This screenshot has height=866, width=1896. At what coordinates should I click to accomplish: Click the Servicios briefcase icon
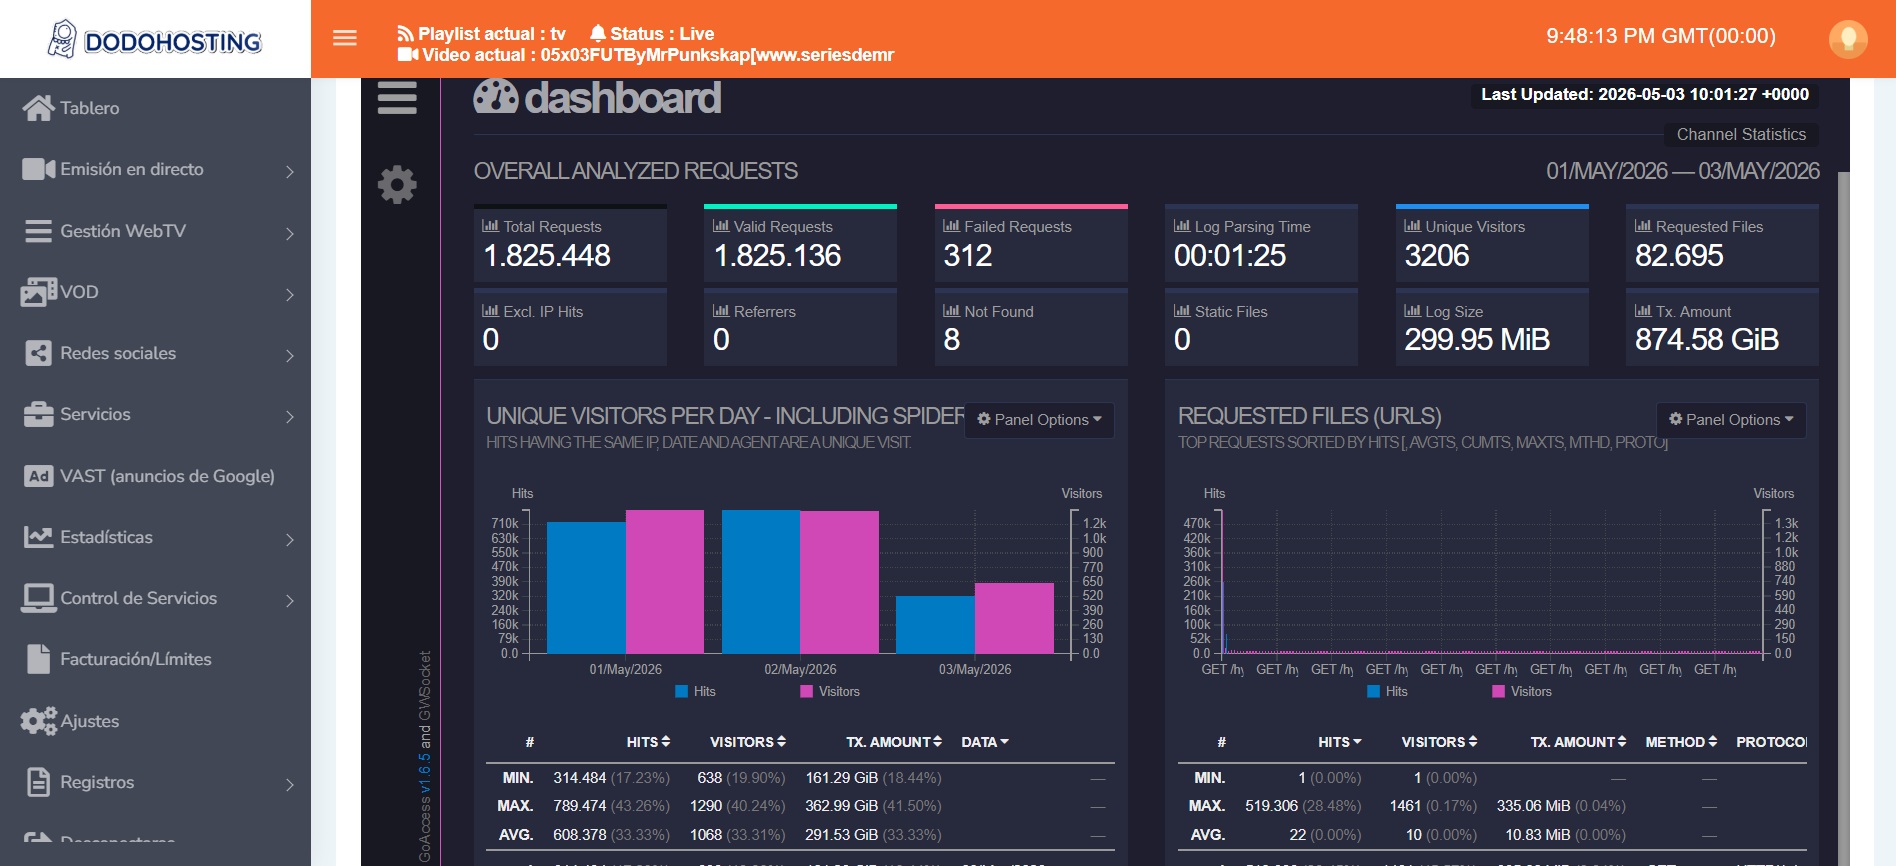(38, 414)
